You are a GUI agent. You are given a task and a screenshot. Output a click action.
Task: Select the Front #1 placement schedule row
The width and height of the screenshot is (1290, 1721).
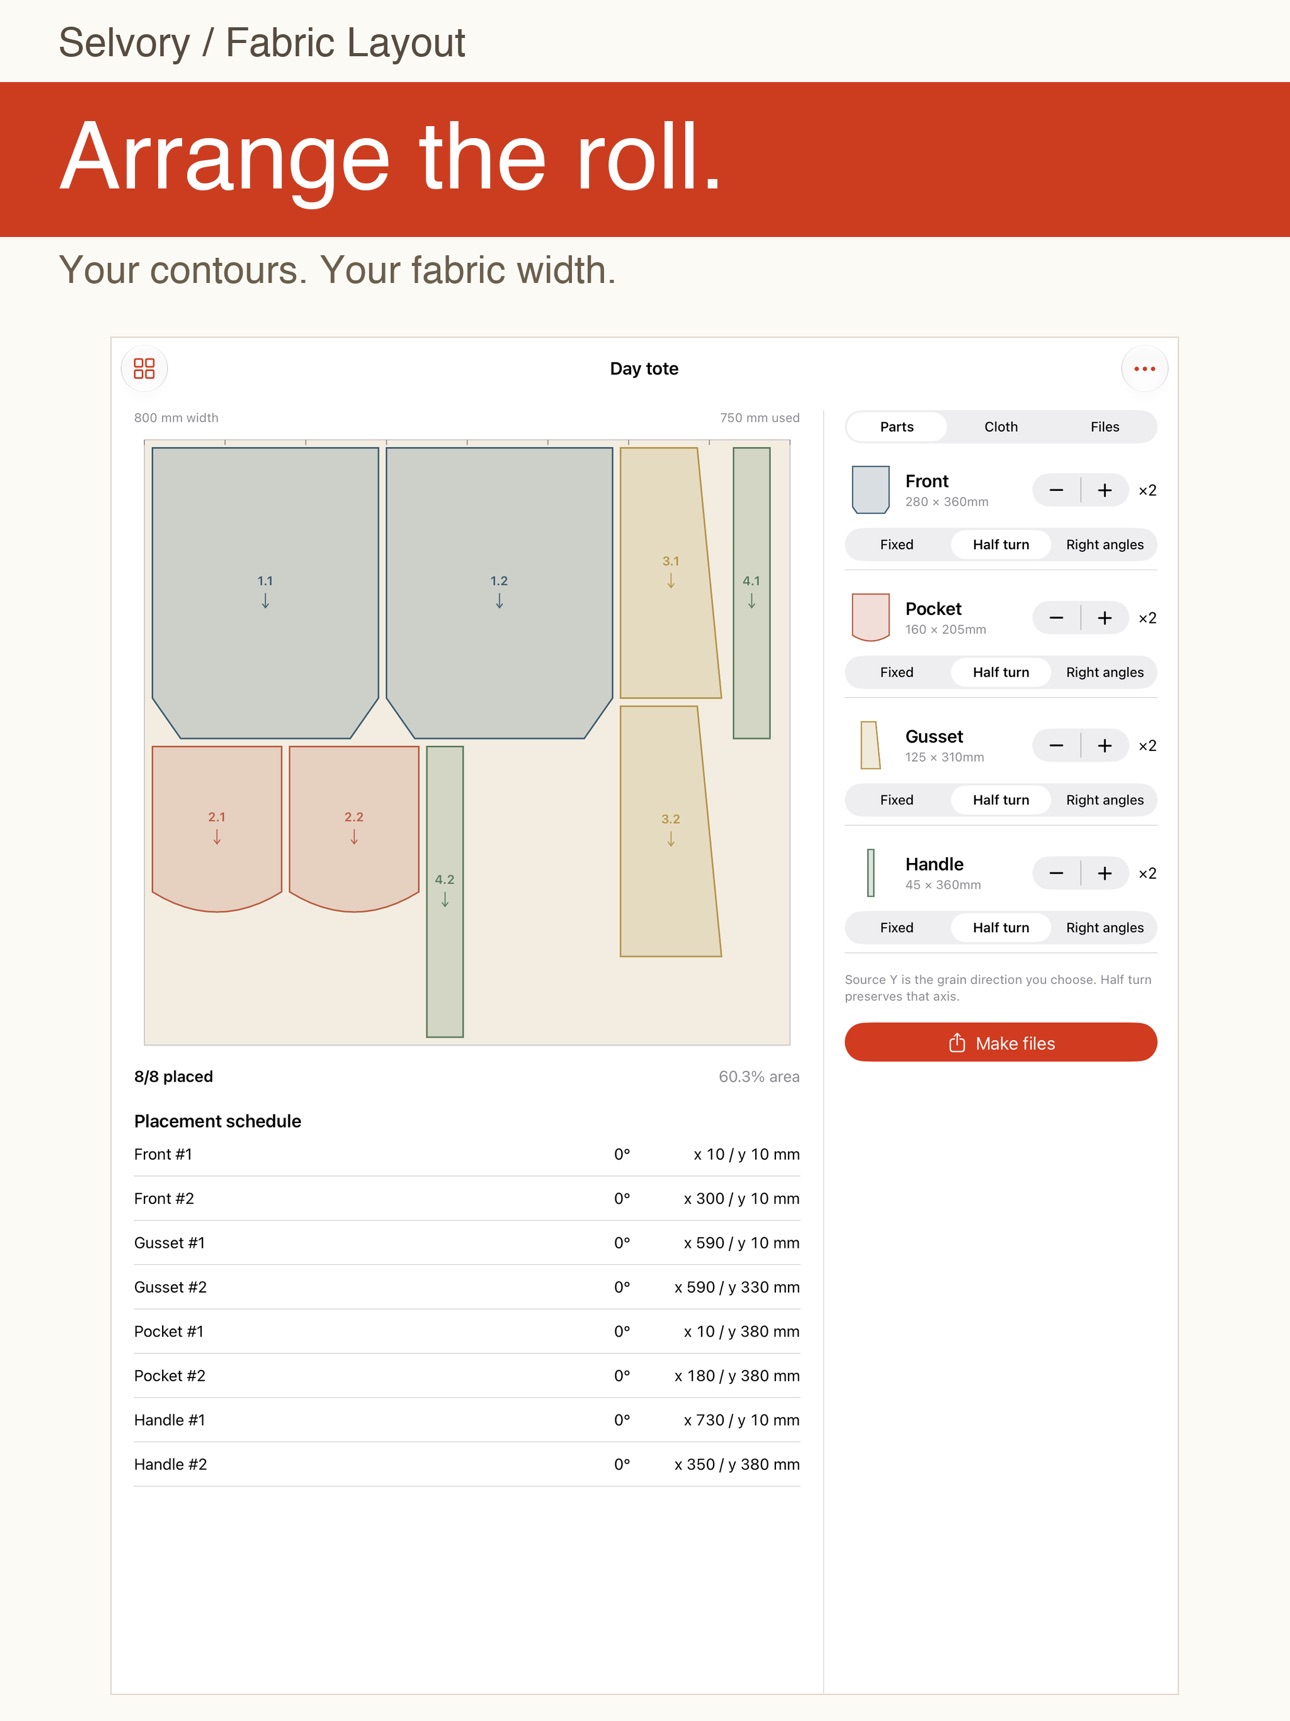coord(467,1155)
